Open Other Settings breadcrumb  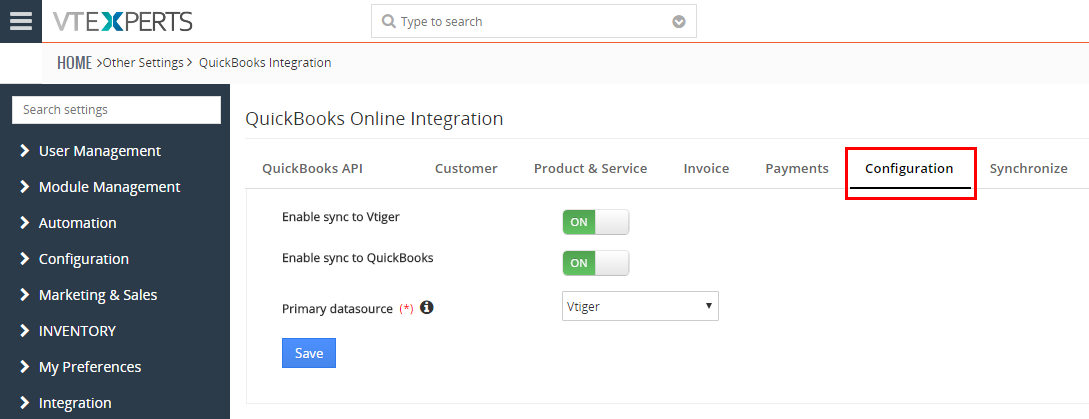(x=143, y=63)
